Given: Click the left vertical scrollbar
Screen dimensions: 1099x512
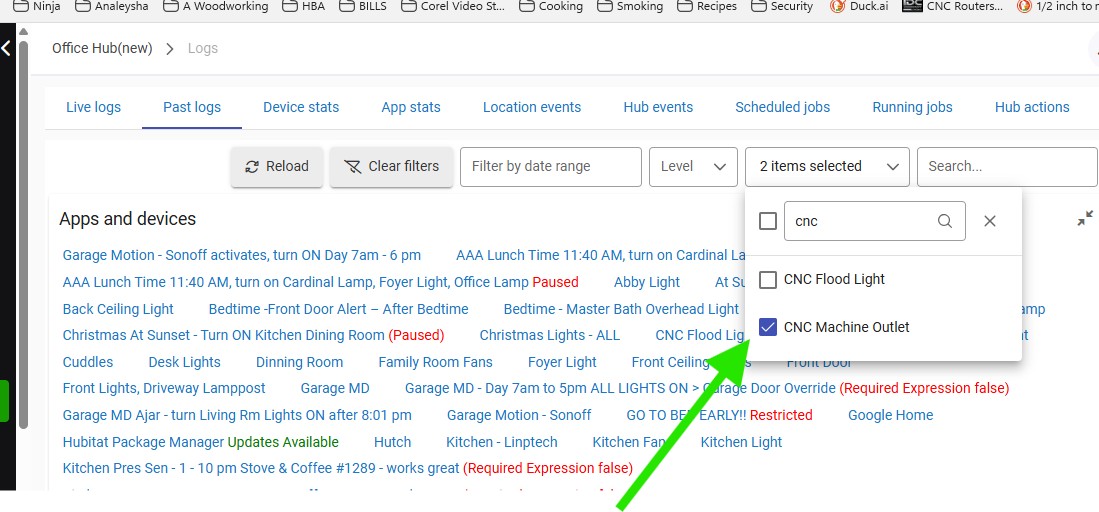Looking at the screenshot, I should [22, 230].
